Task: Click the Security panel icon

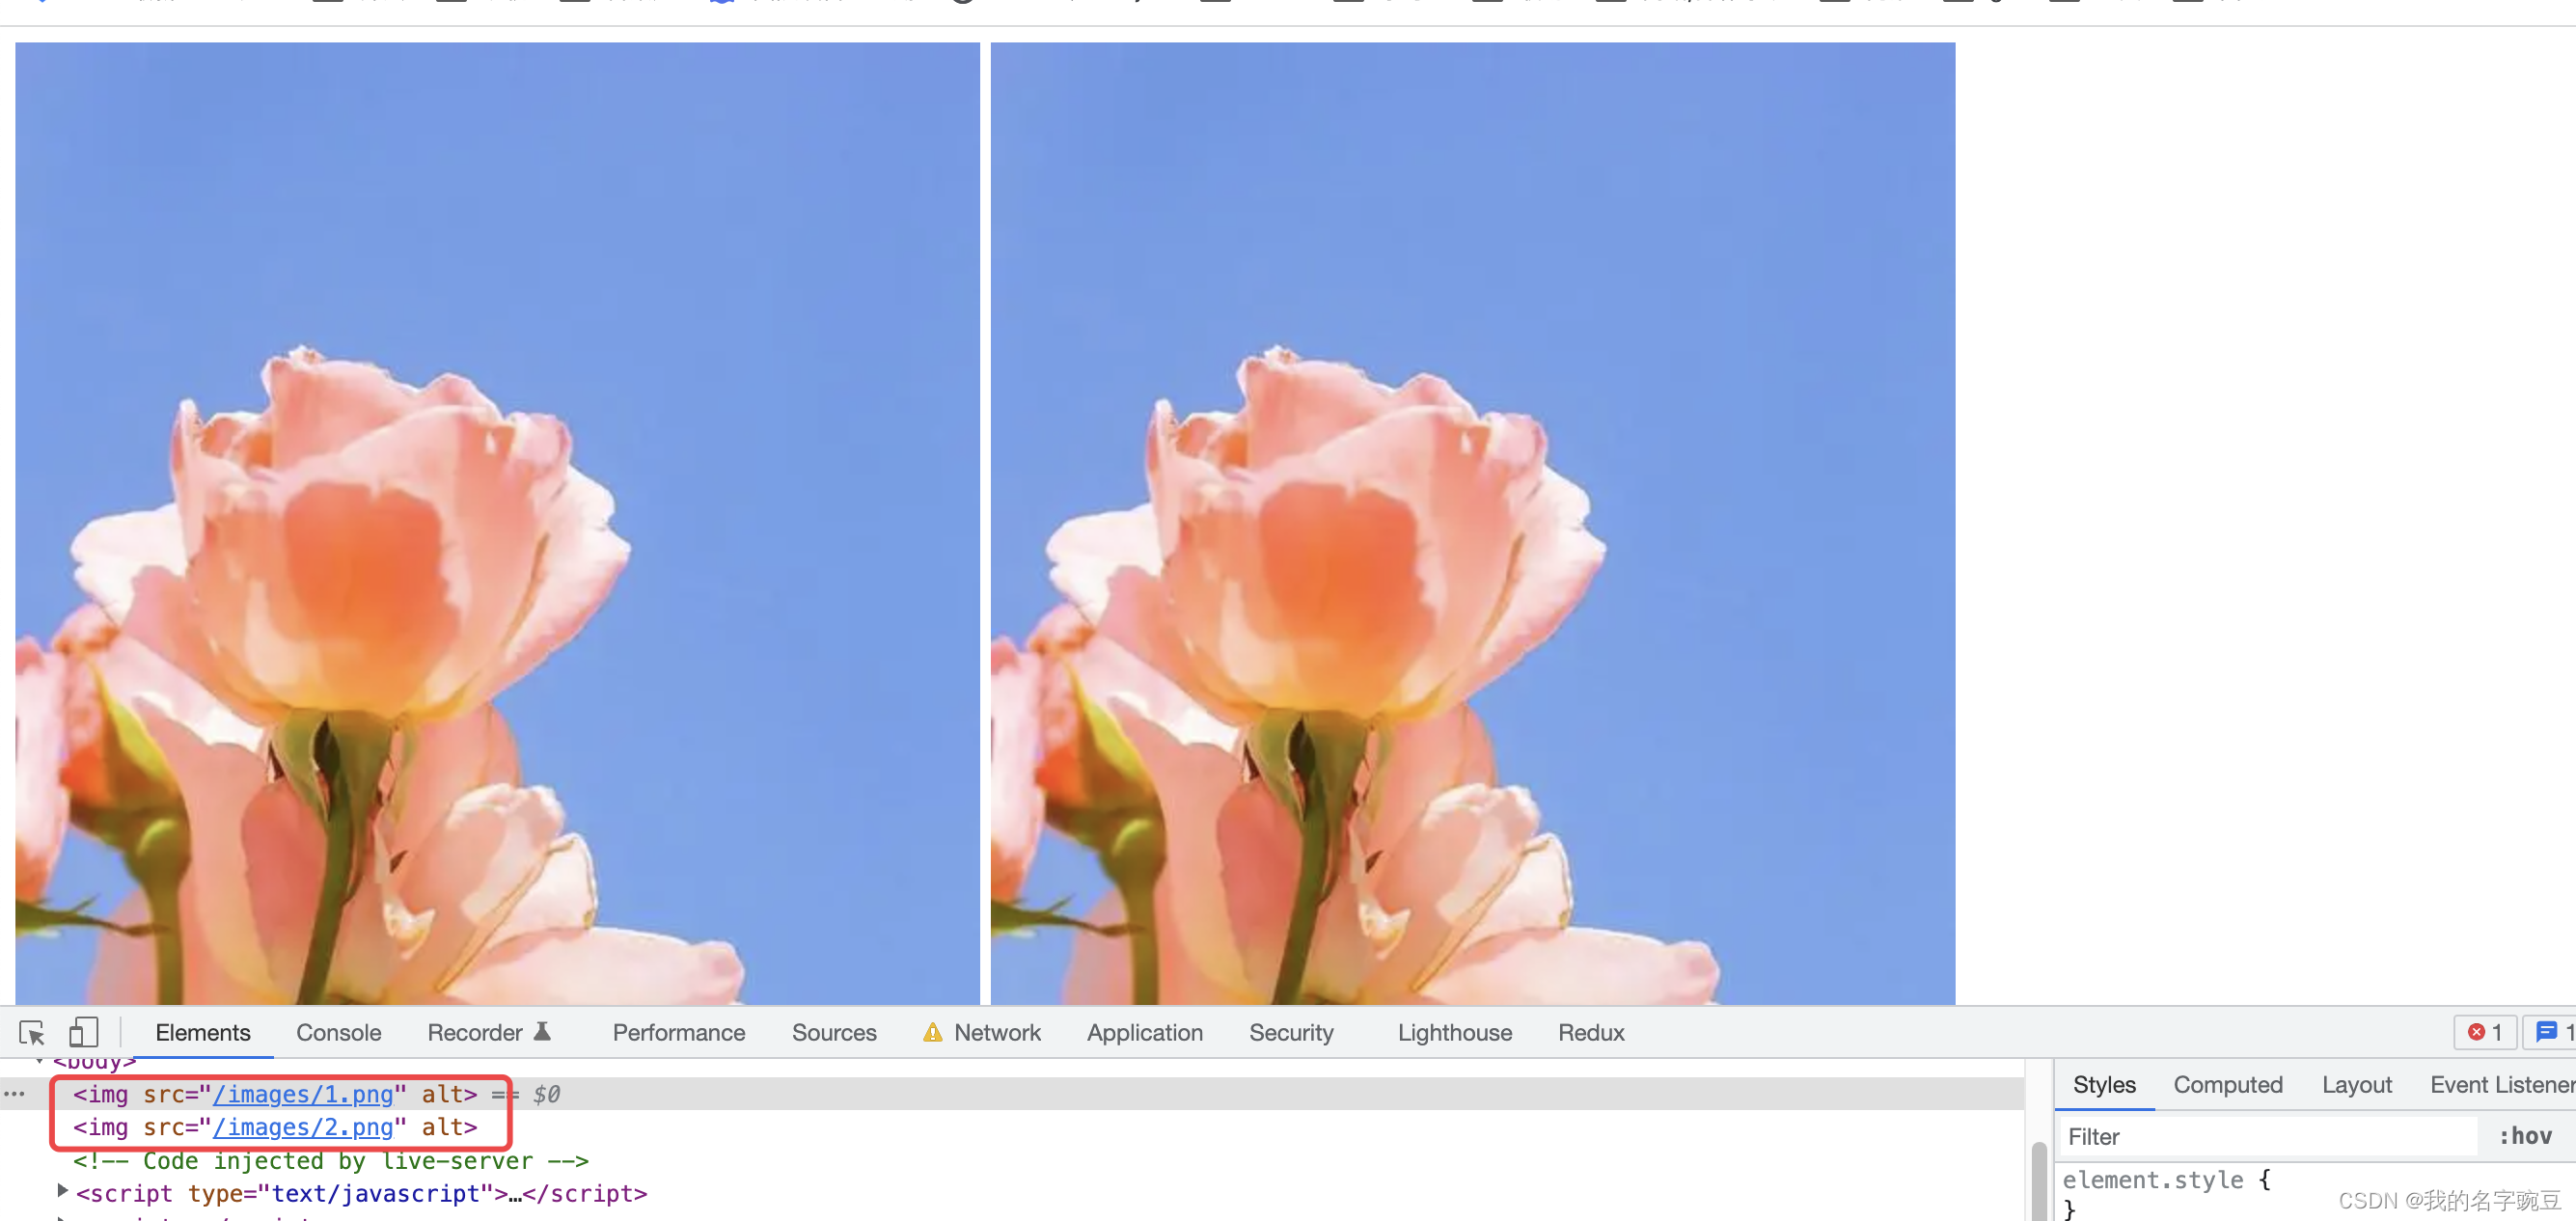Action: [1286, 1032]
